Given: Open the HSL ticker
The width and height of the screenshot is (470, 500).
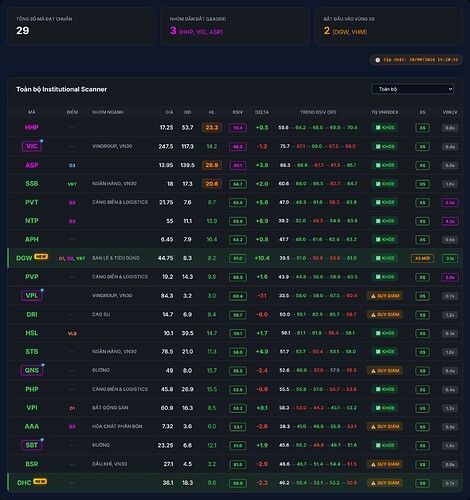Looking at the screenshot, I should 32,333.
